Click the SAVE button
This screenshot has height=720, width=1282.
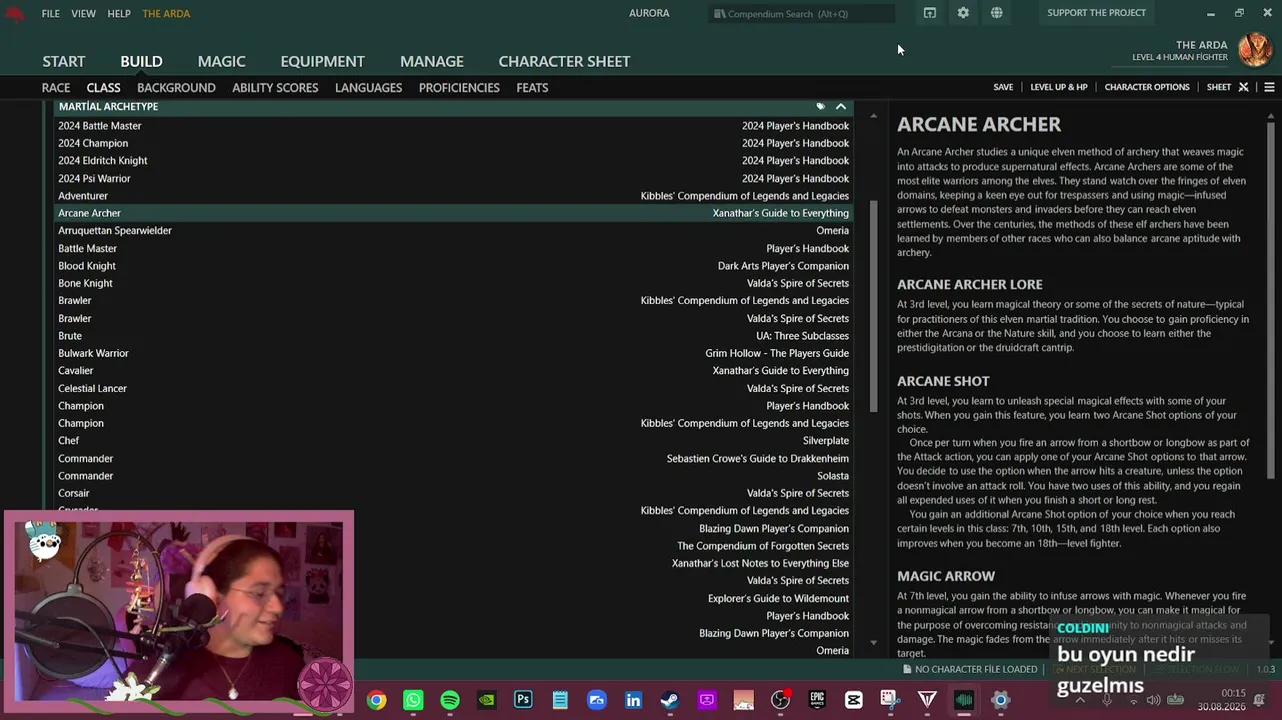pos(1003,87)
